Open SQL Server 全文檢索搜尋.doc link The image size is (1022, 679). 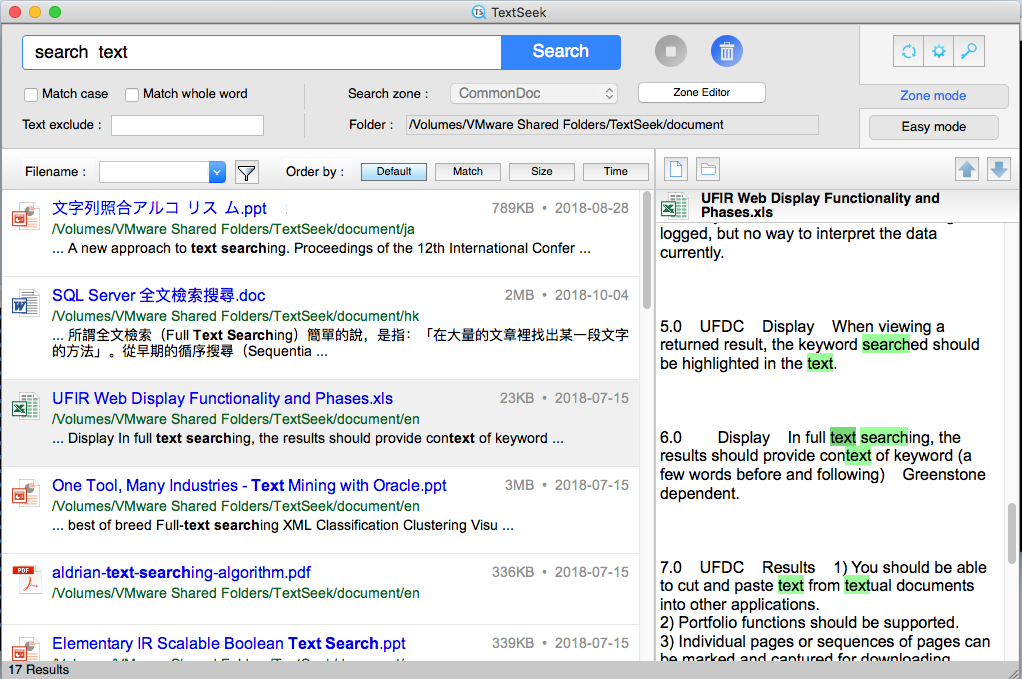point(158,295)
